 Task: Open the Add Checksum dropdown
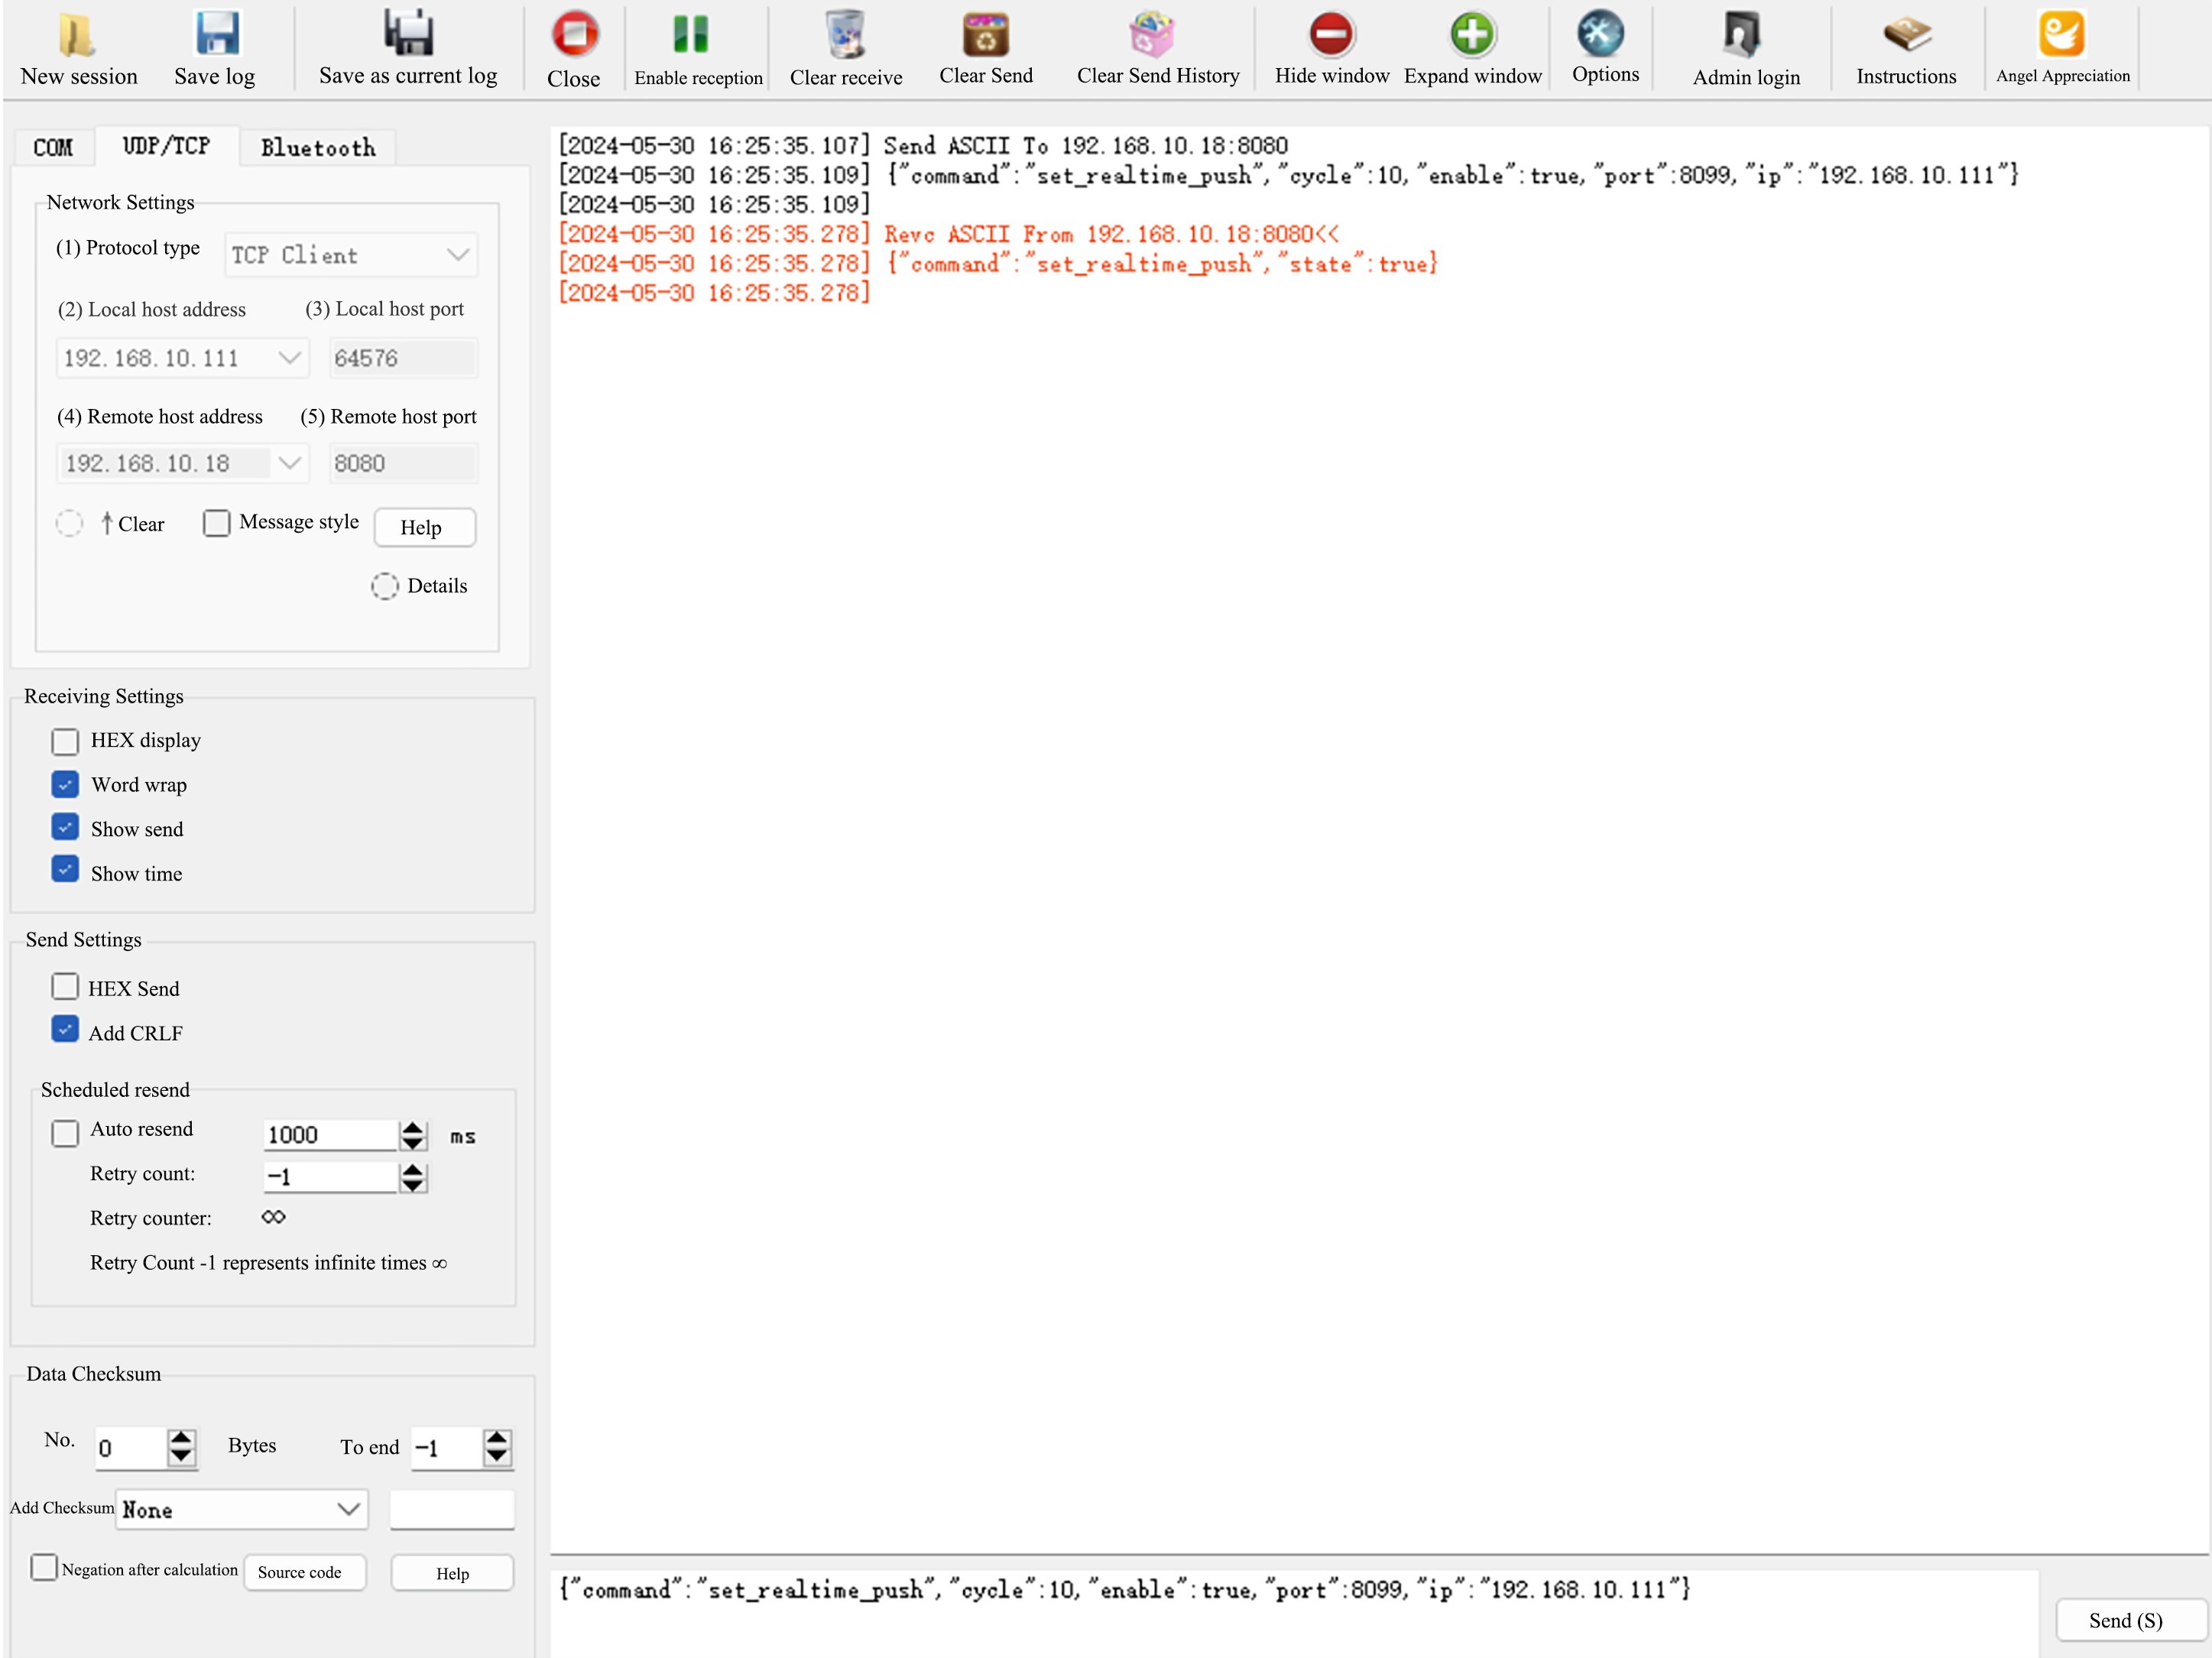coord(241,1510)
